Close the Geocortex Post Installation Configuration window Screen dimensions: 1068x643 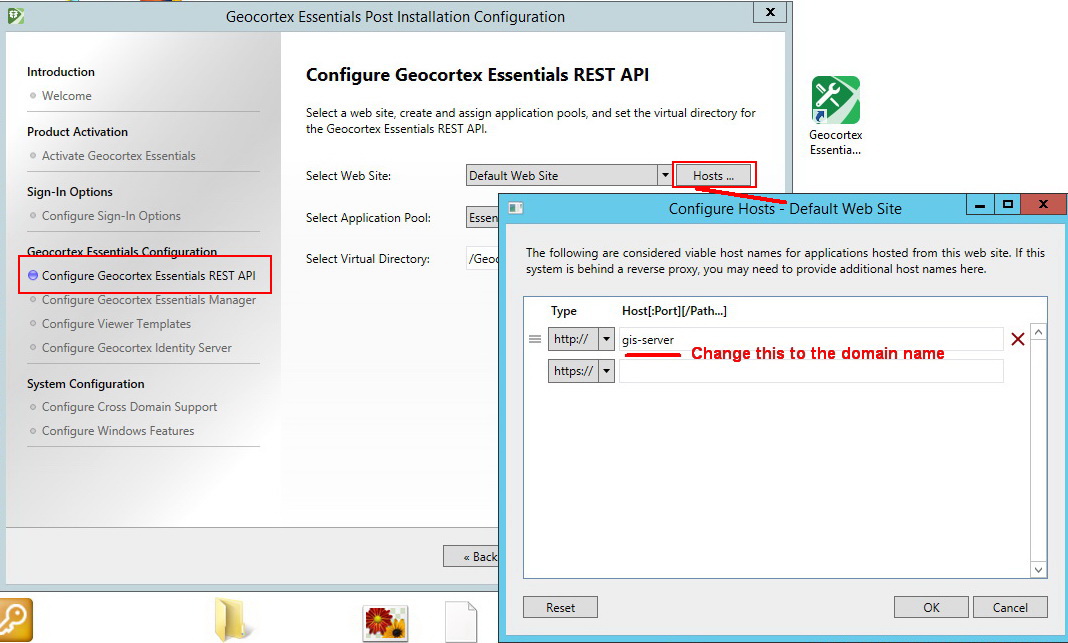[x=770, y=12]
